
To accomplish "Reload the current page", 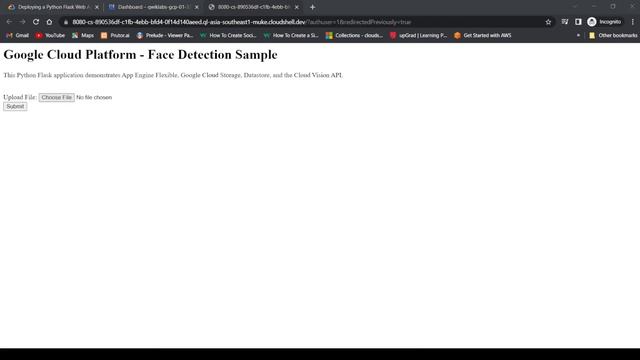I will pos(36,22).
